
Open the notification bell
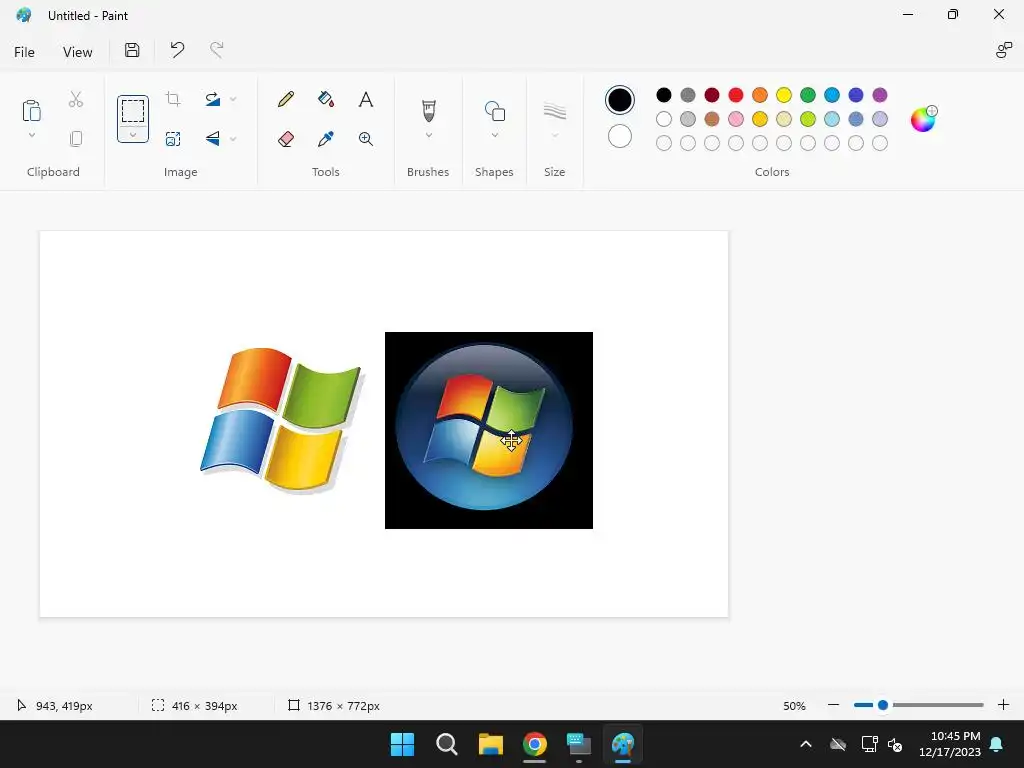997,744
